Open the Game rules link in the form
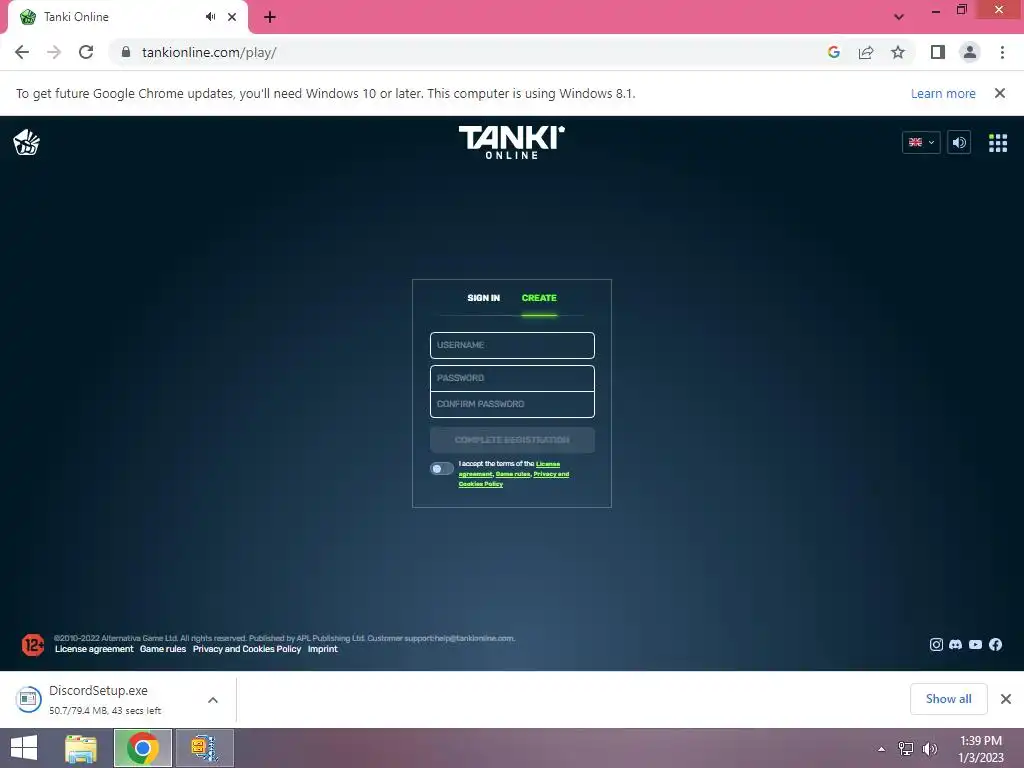 coord(513,474)
